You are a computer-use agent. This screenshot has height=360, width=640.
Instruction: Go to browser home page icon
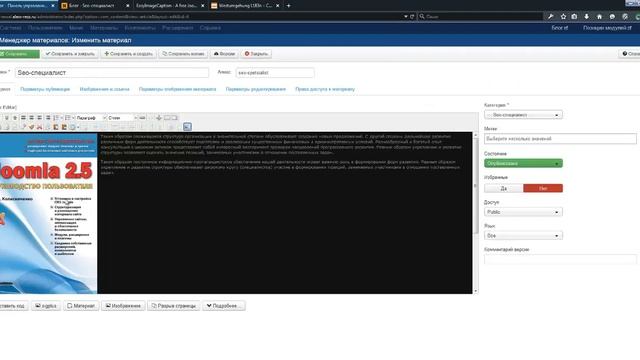coord(599,17)
